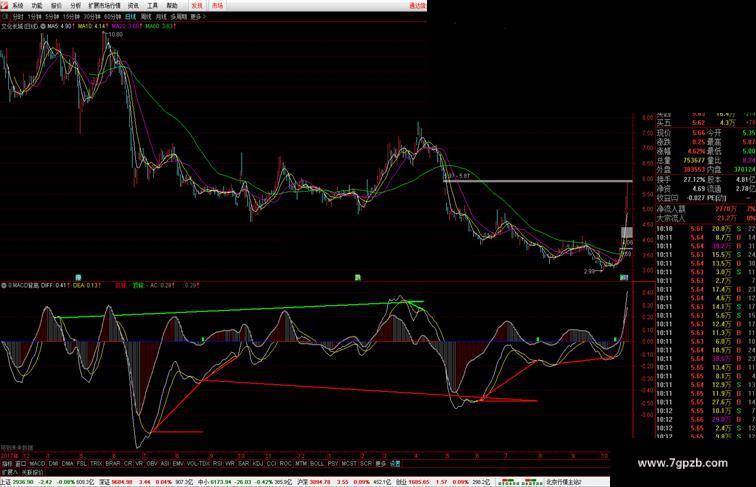
Task: Expand the 扩展 panel at bottom left
Action: click(x=9, y=472)
